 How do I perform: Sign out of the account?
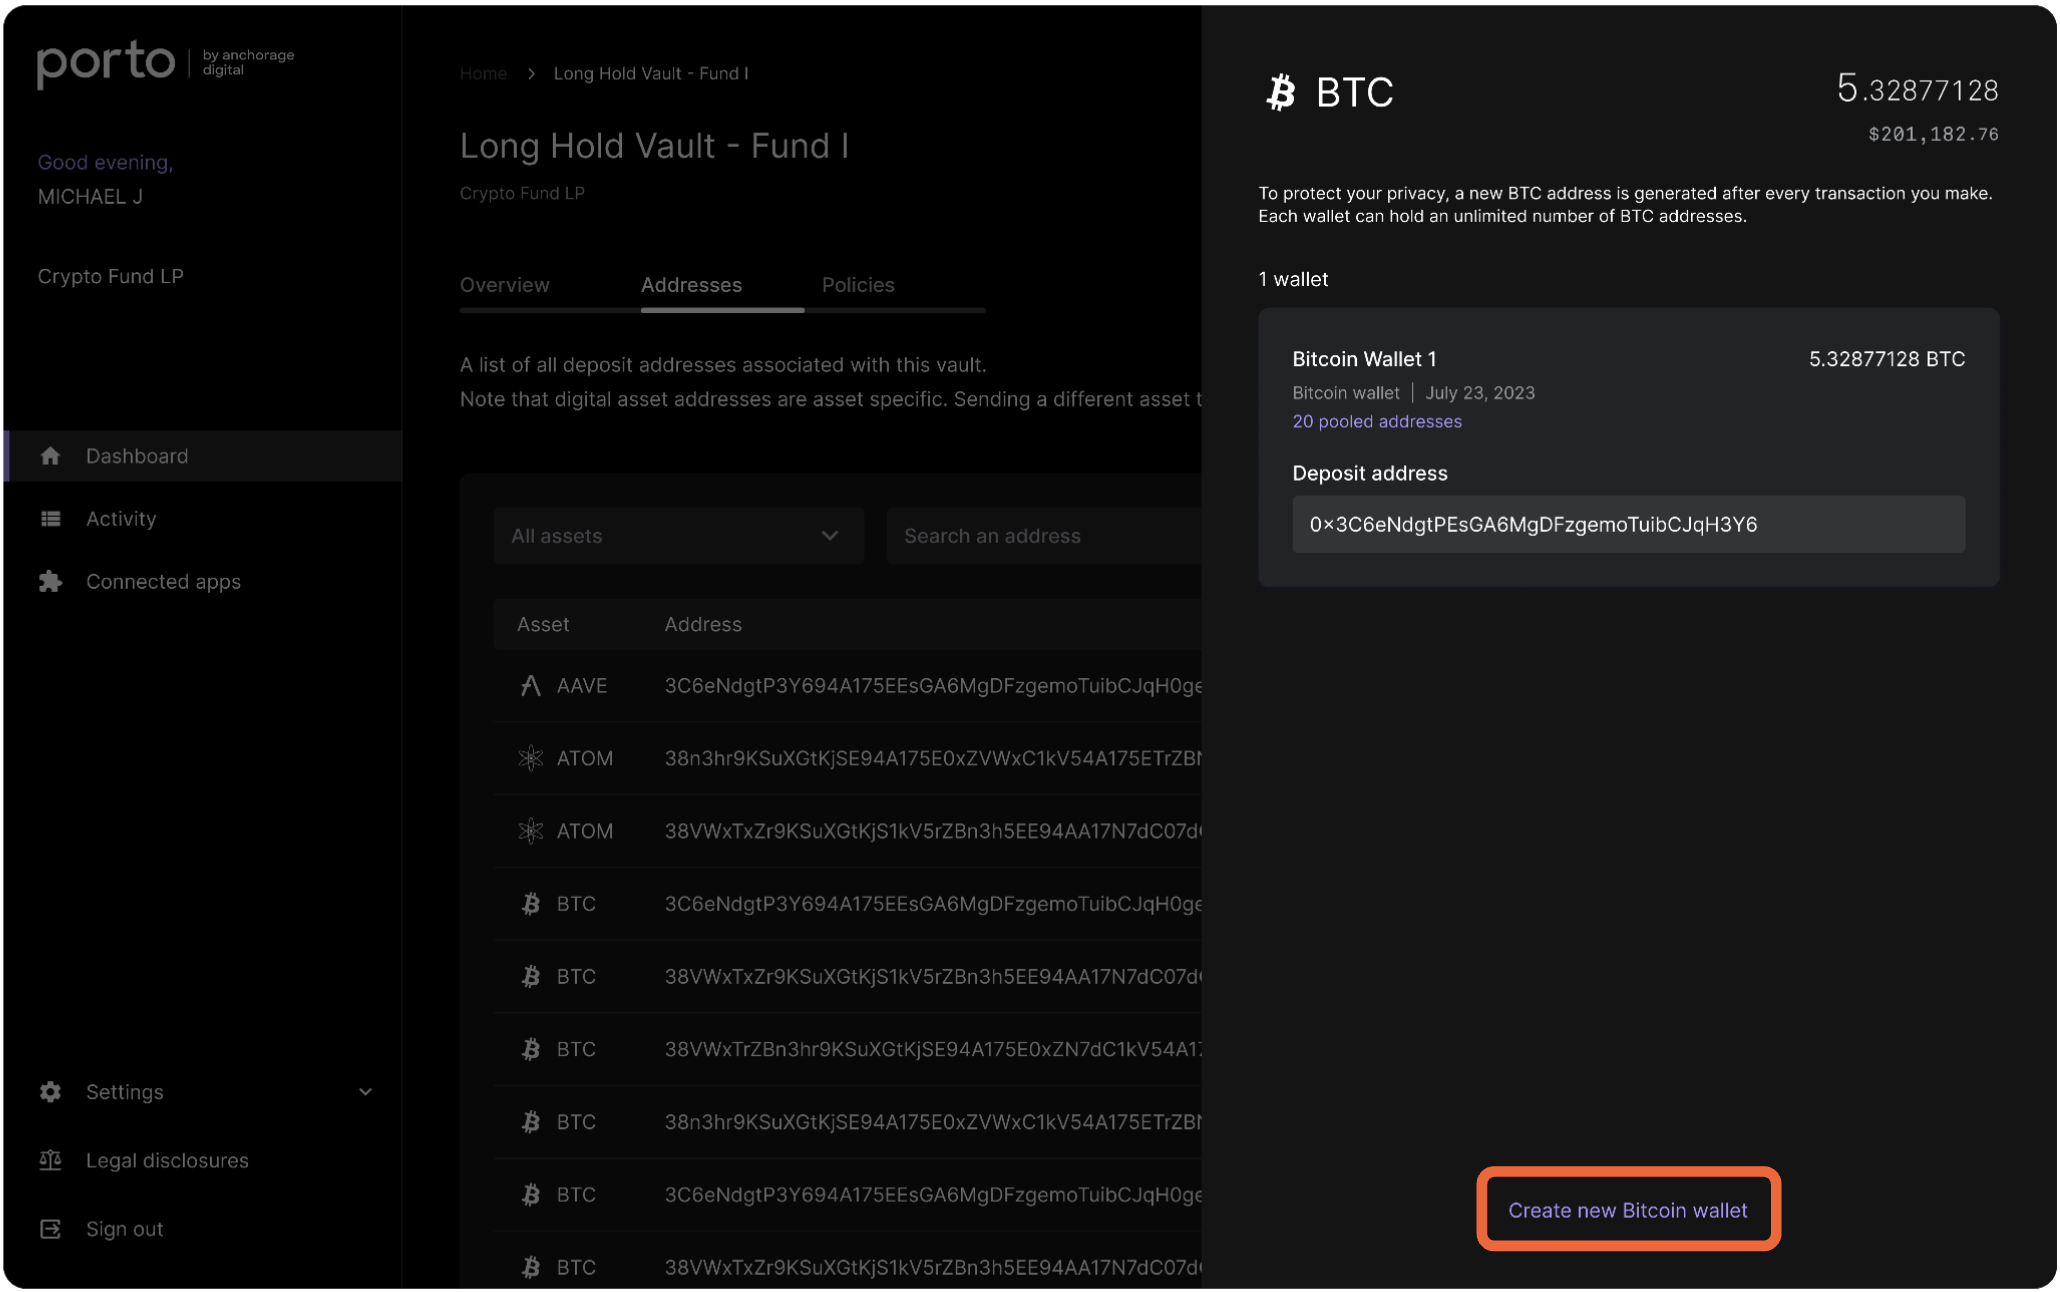click(x=124, y=1228)
